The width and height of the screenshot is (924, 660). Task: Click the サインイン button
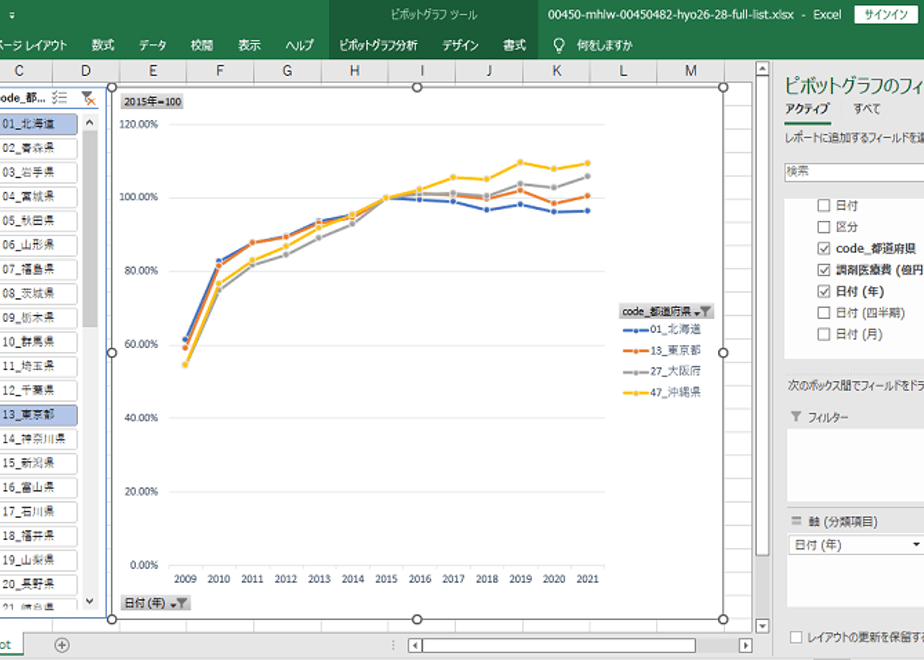click(886, 15)
